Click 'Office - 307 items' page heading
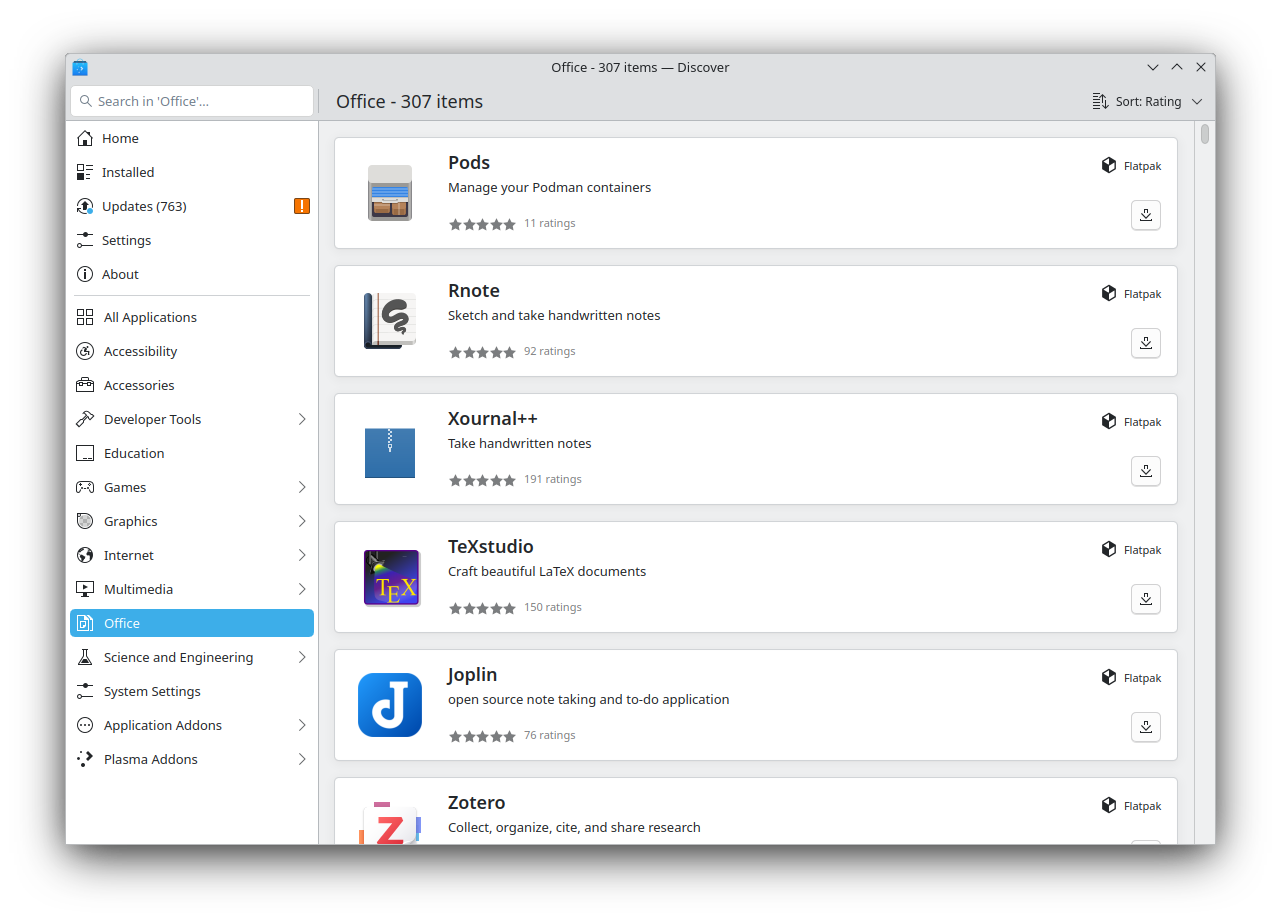This screenshot has width=1281, height=922. [409, 101]
